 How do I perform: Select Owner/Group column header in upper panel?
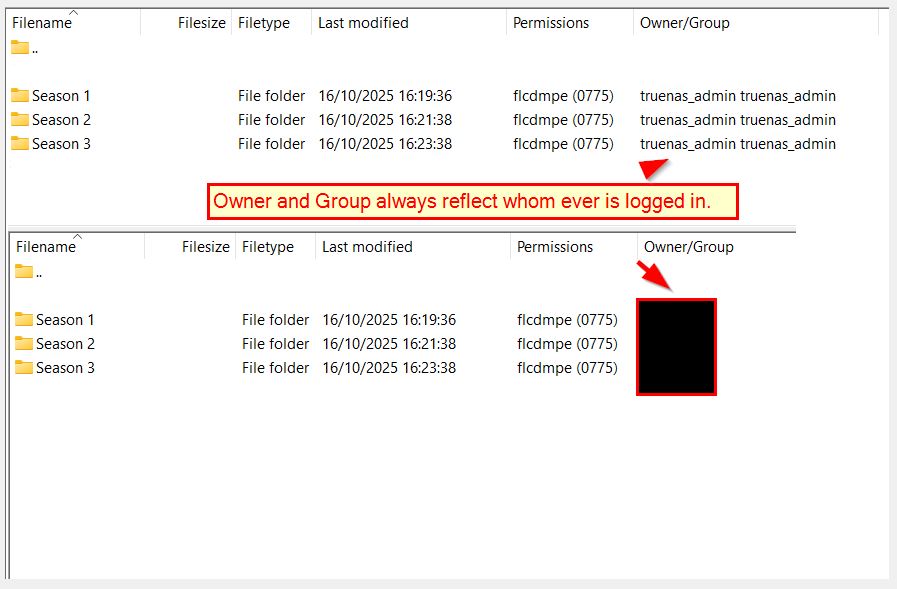[684, 23]
